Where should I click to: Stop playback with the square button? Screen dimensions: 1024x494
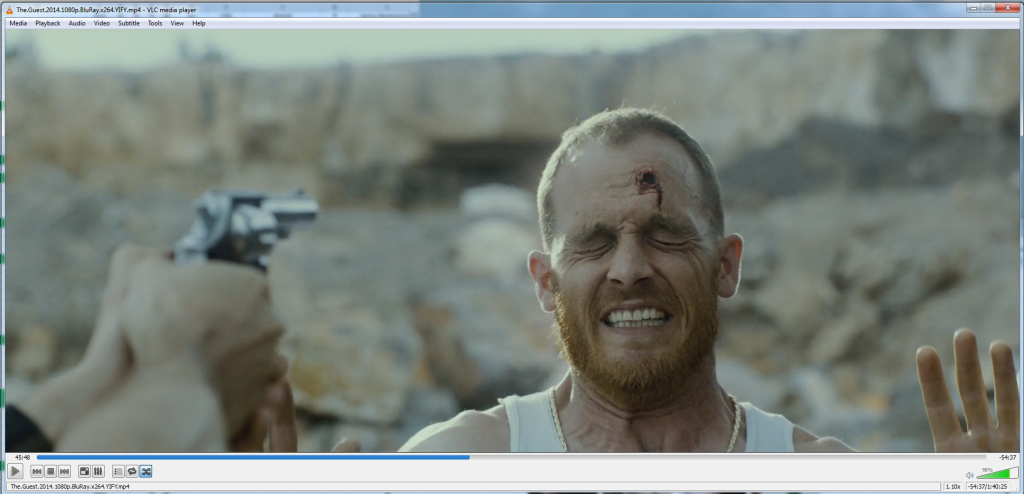(51, 471)
